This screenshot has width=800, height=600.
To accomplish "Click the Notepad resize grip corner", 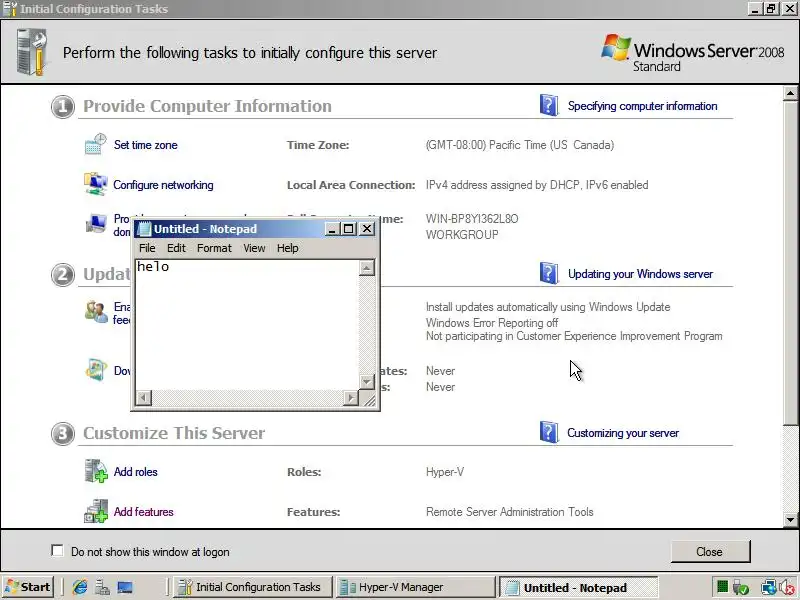I will pyautogui.click(x=368, y=398).
